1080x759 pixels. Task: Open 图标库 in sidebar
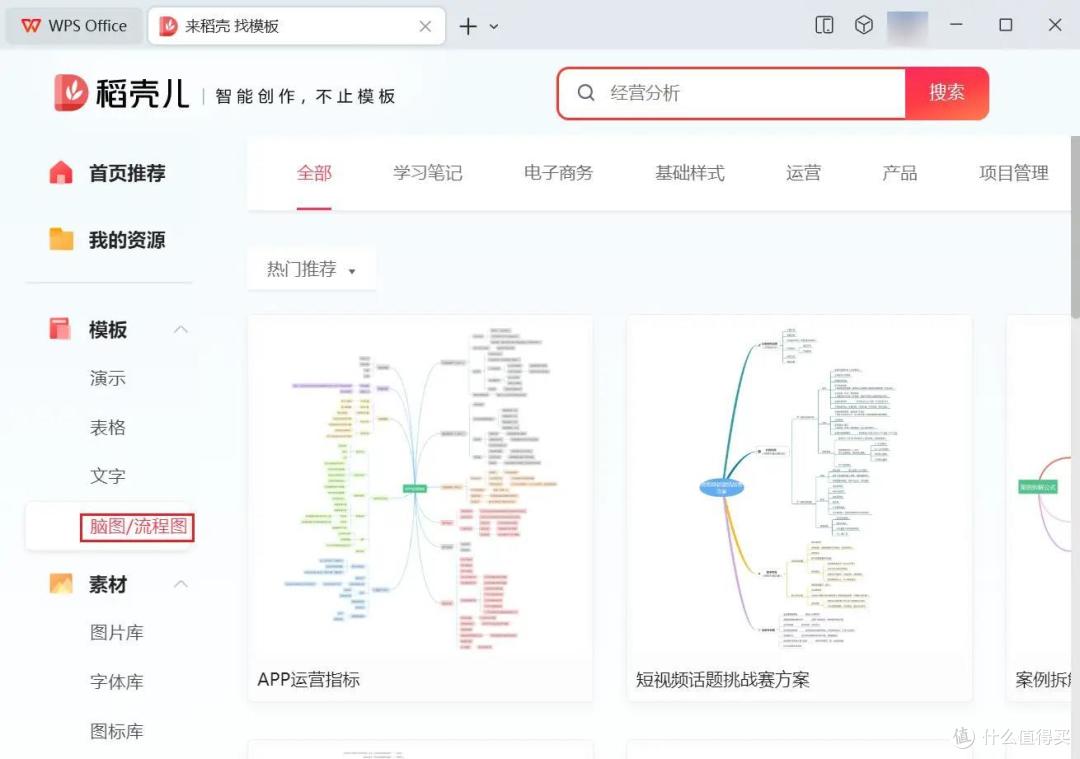click(x=116, y=731)
